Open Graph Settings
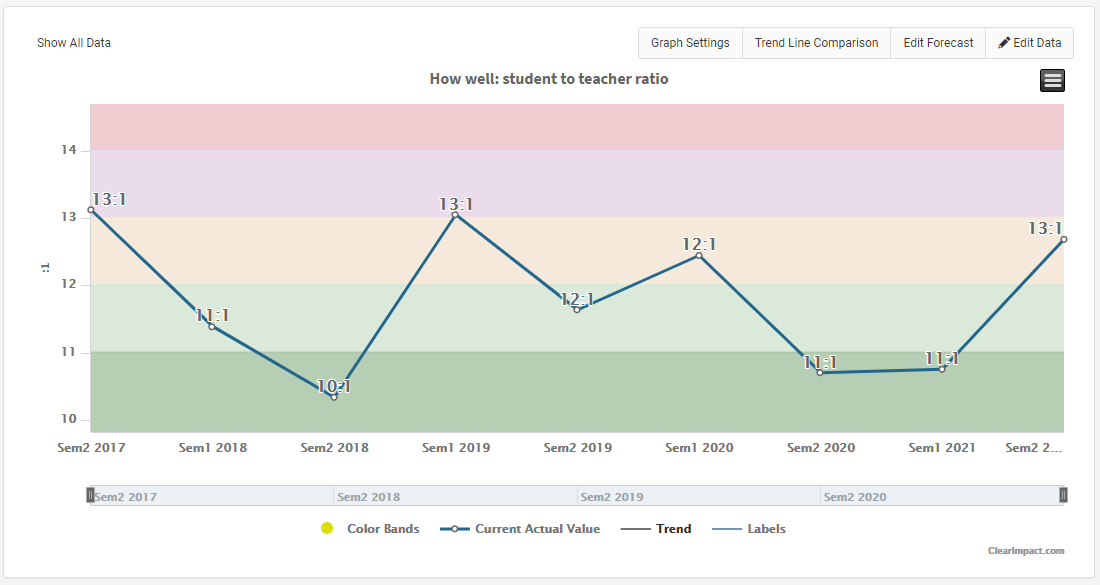 [690, 43]
